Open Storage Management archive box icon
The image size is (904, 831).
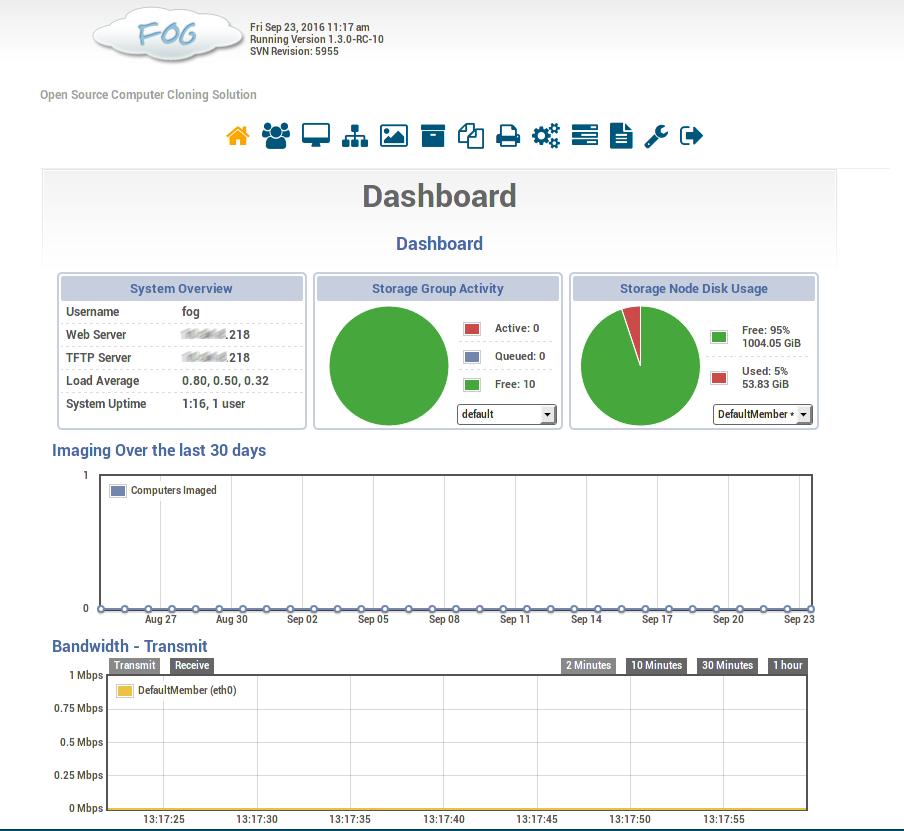433,136
